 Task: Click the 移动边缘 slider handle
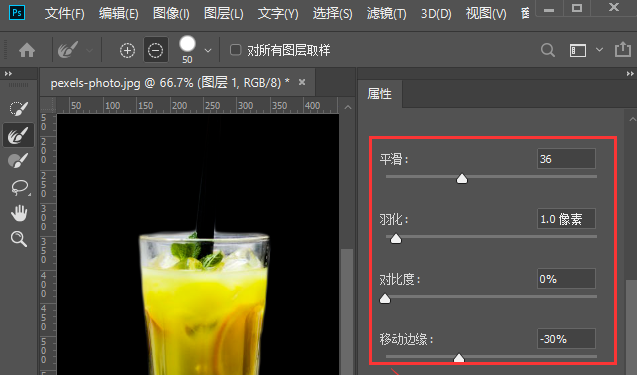click(x=459, y=358)
